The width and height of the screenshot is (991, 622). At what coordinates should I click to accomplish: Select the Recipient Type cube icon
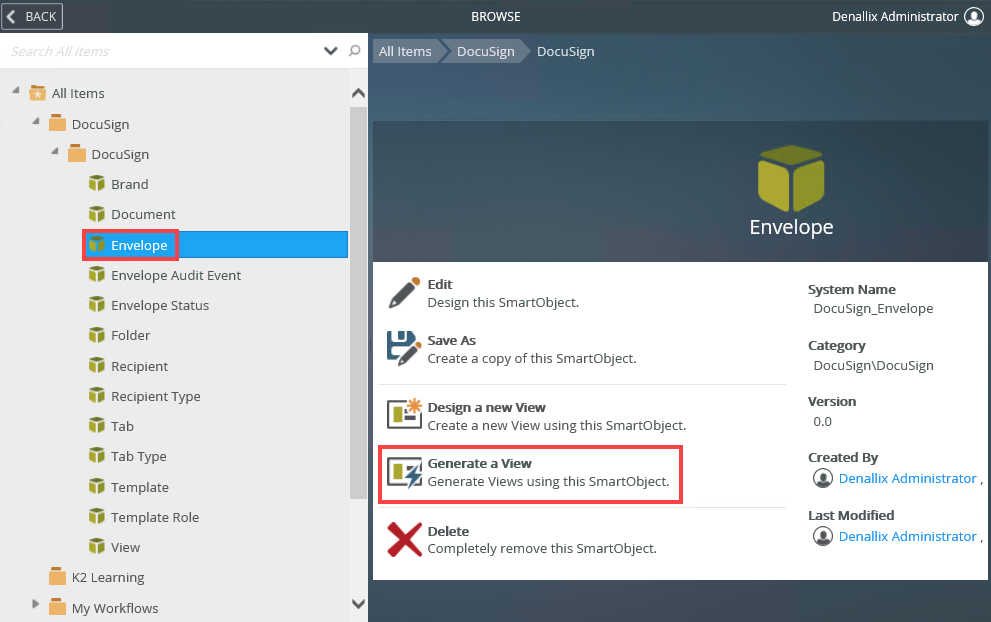(x=97, y=396)
